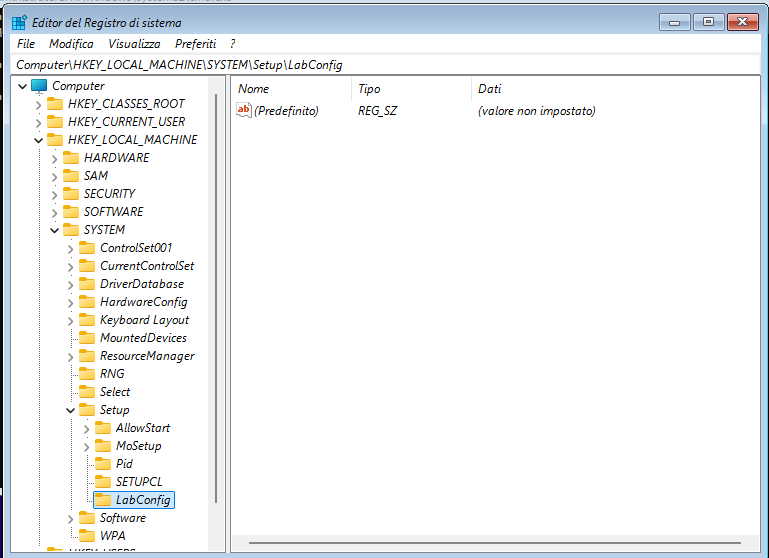The image size is (769, 558).
Task: Click the Pid folder icon
Action: pyautogui.click(x=103, y=464)
